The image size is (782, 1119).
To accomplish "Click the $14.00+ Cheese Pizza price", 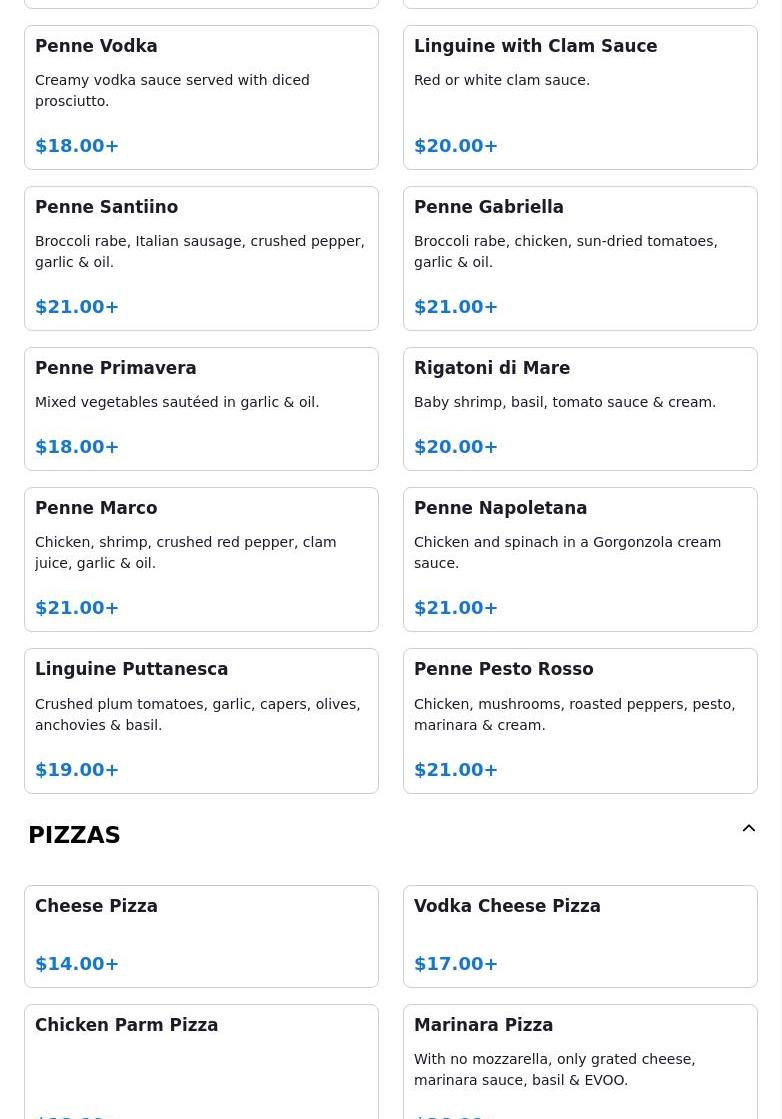I will [77, 964].
